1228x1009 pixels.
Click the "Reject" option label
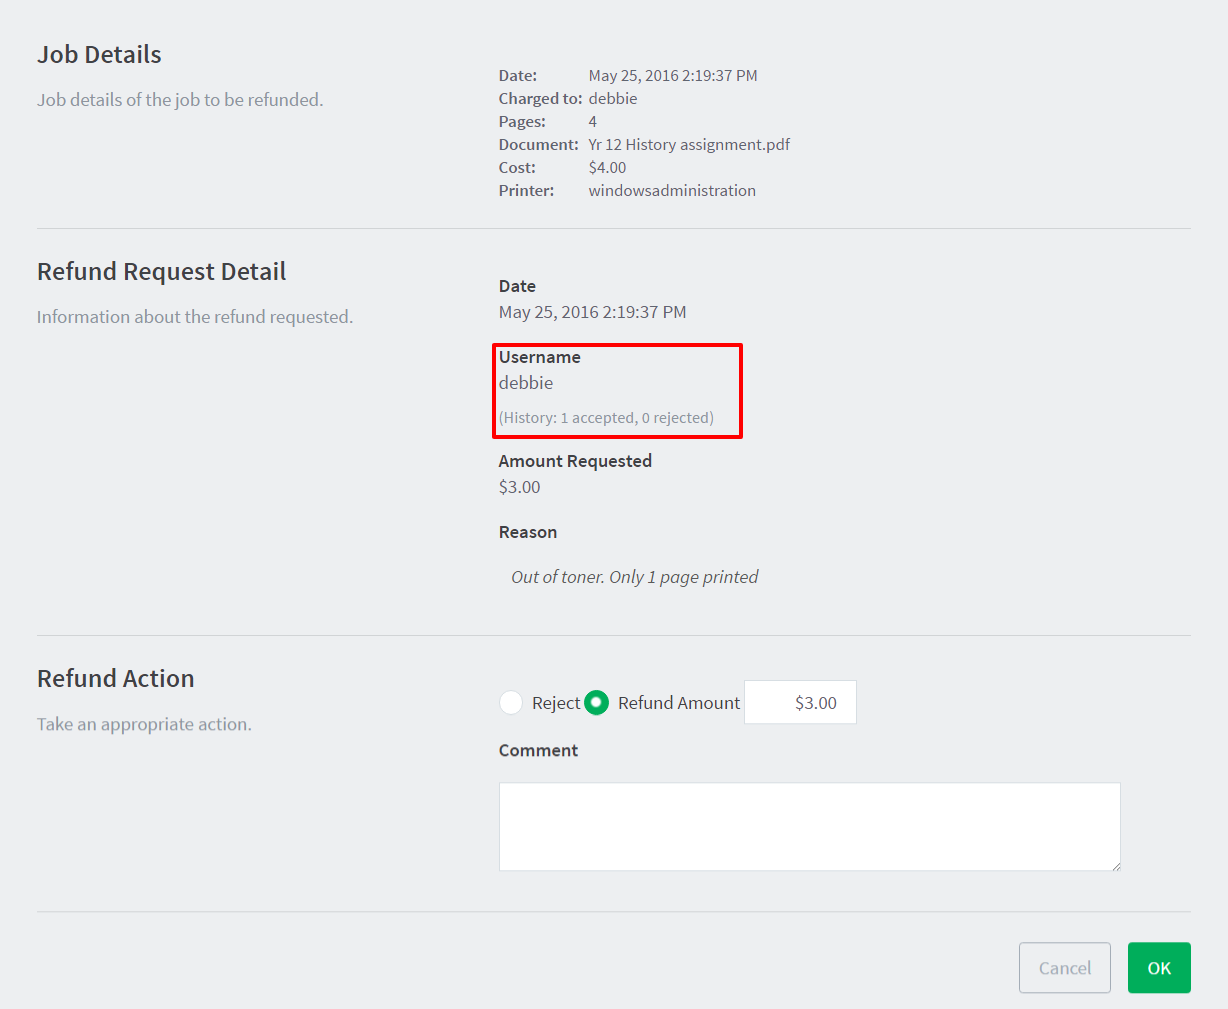click(556, 703)
